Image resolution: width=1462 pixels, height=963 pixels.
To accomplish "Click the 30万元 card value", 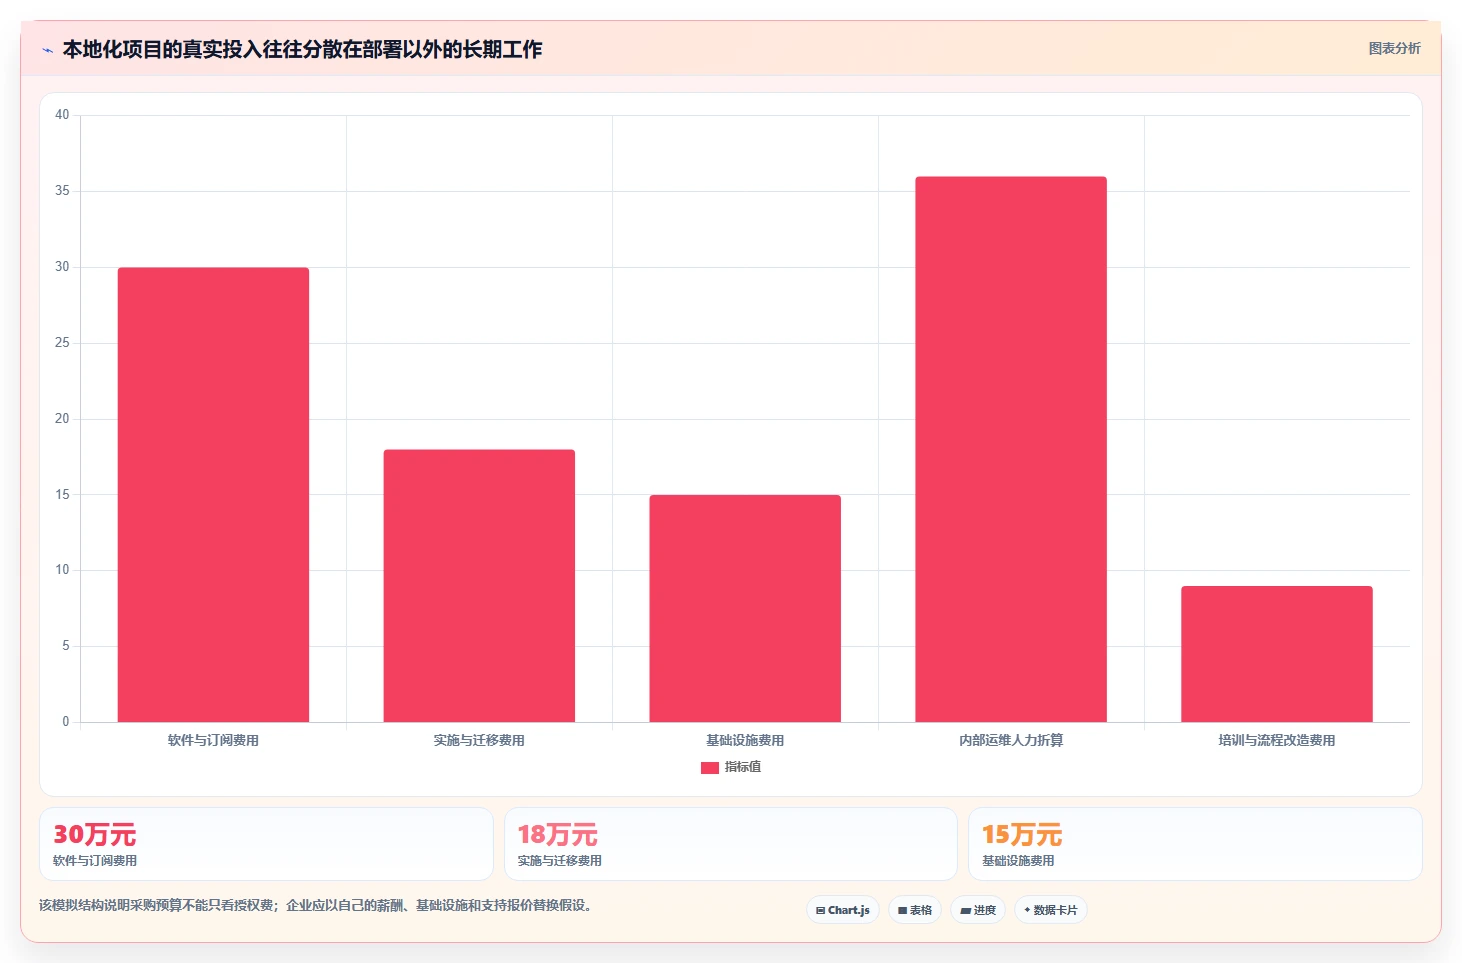I will 94,834.
